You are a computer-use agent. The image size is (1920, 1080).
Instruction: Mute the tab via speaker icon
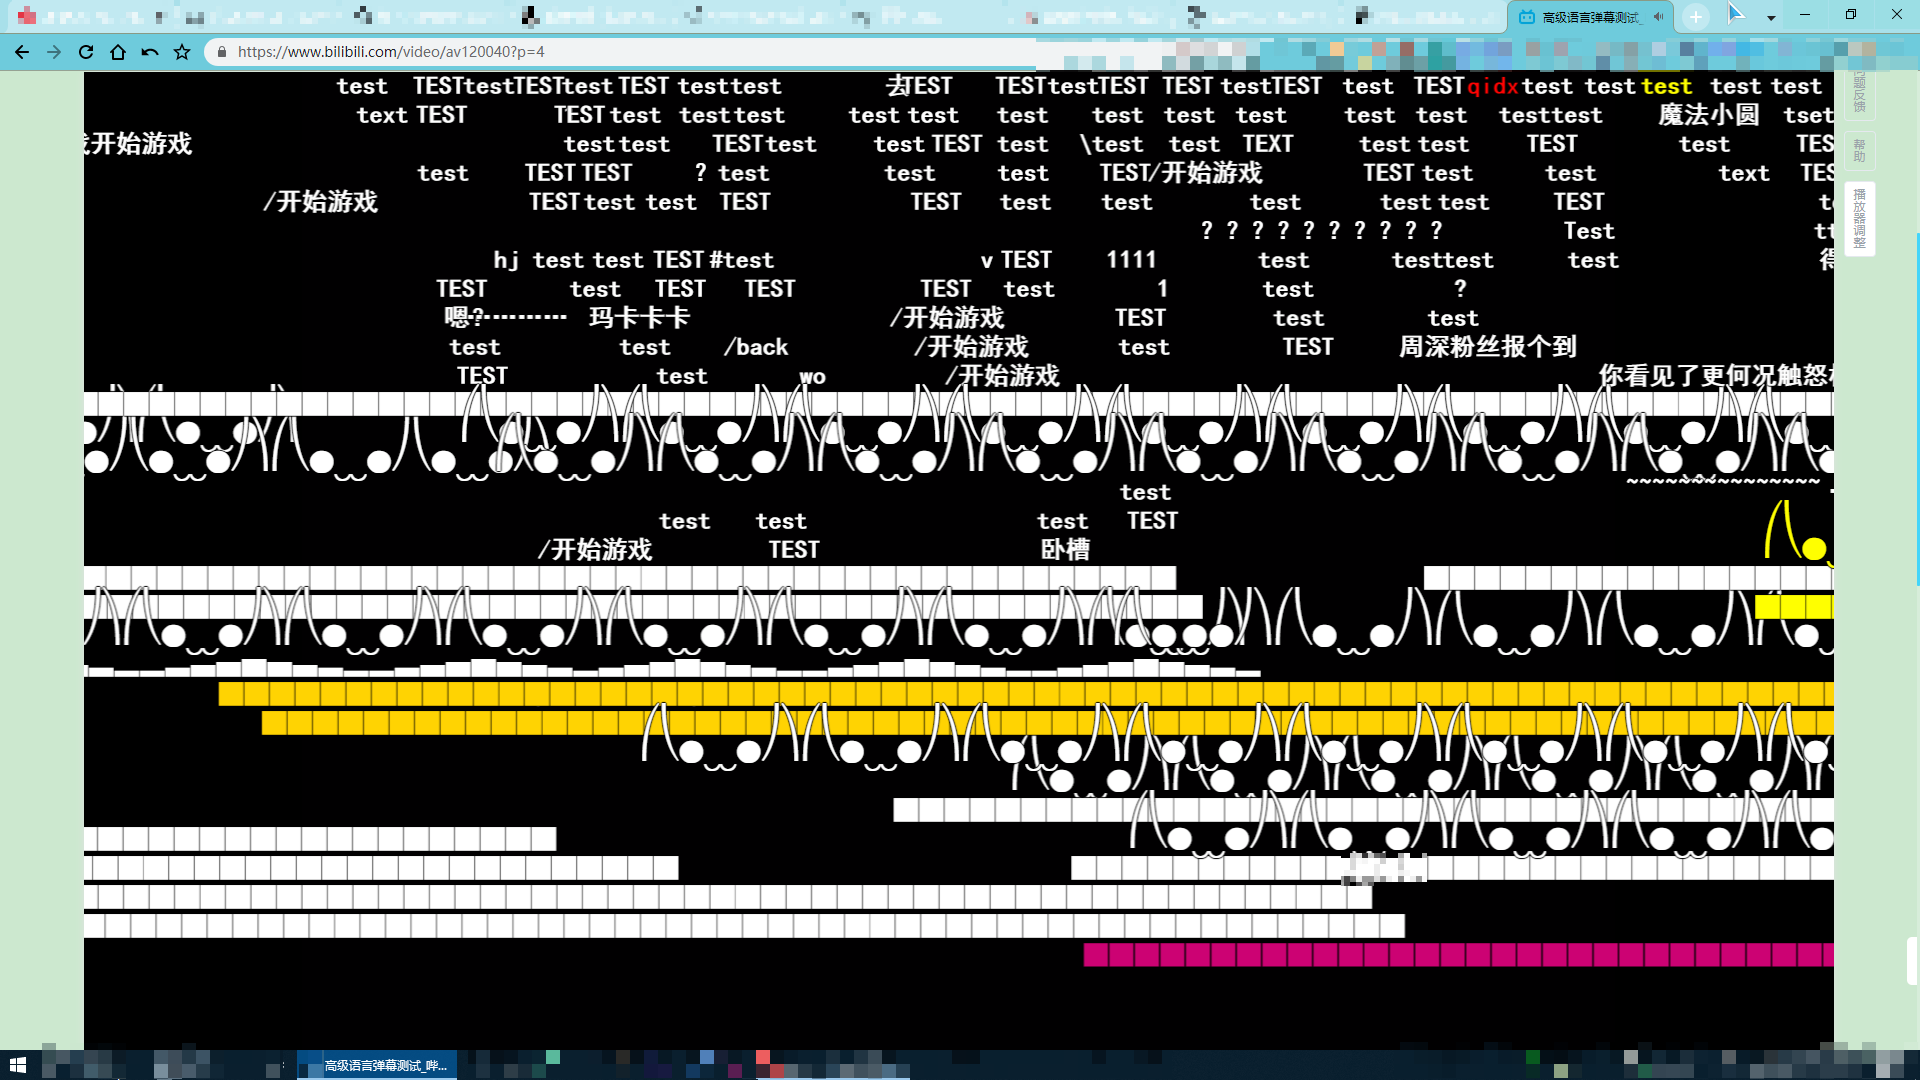click(1659, 17)
